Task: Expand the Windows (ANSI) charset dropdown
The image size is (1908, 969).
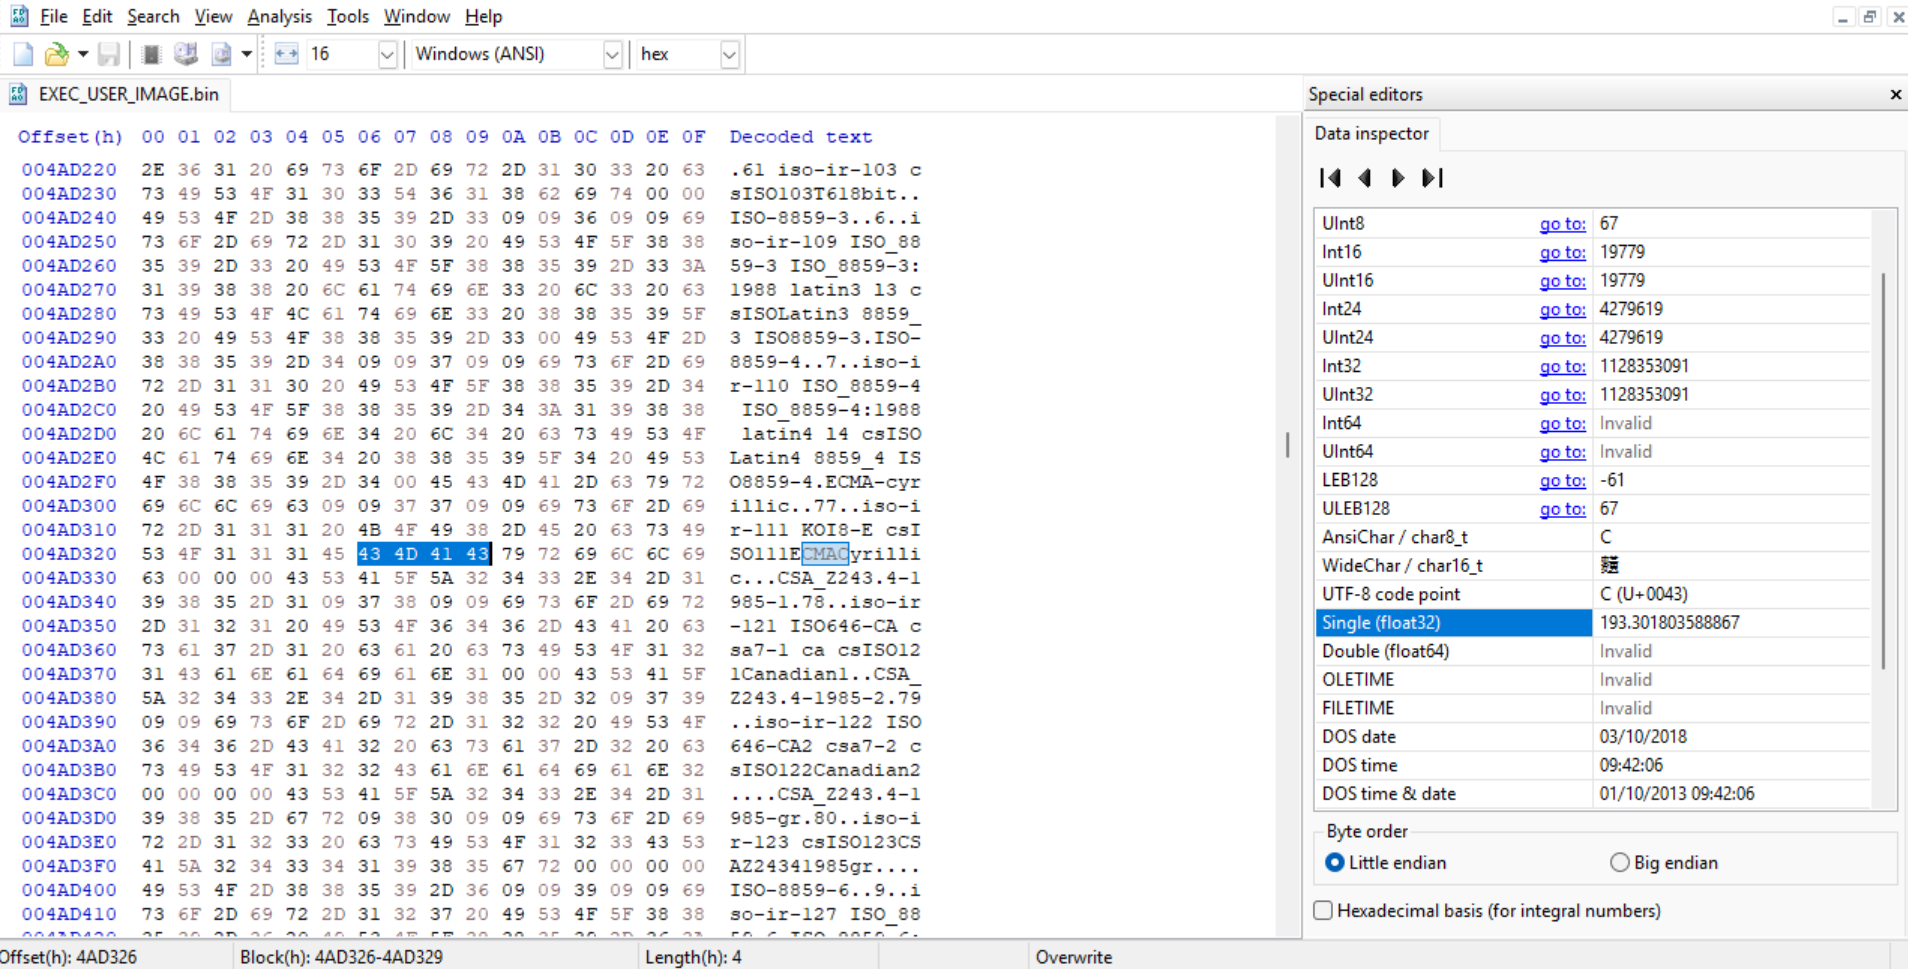Action: [x=612, y=54]
